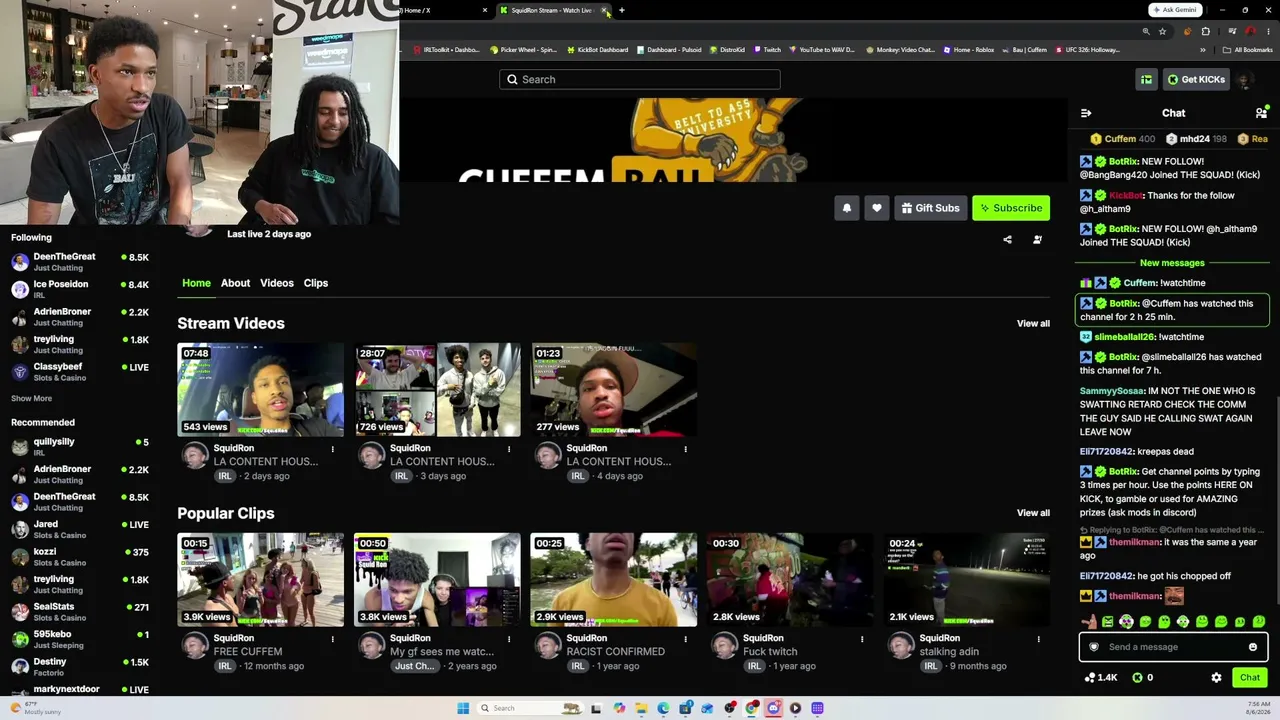View all Stream Videos
Image resolution: width=1280 pixels, height=720 pixels.
(1033, 323)
